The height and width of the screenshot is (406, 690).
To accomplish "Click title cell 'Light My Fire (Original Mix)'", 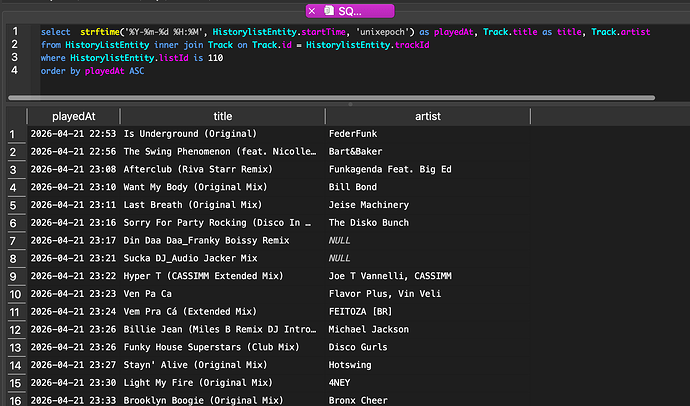I will pyautogui.click(x=223, y=383).
